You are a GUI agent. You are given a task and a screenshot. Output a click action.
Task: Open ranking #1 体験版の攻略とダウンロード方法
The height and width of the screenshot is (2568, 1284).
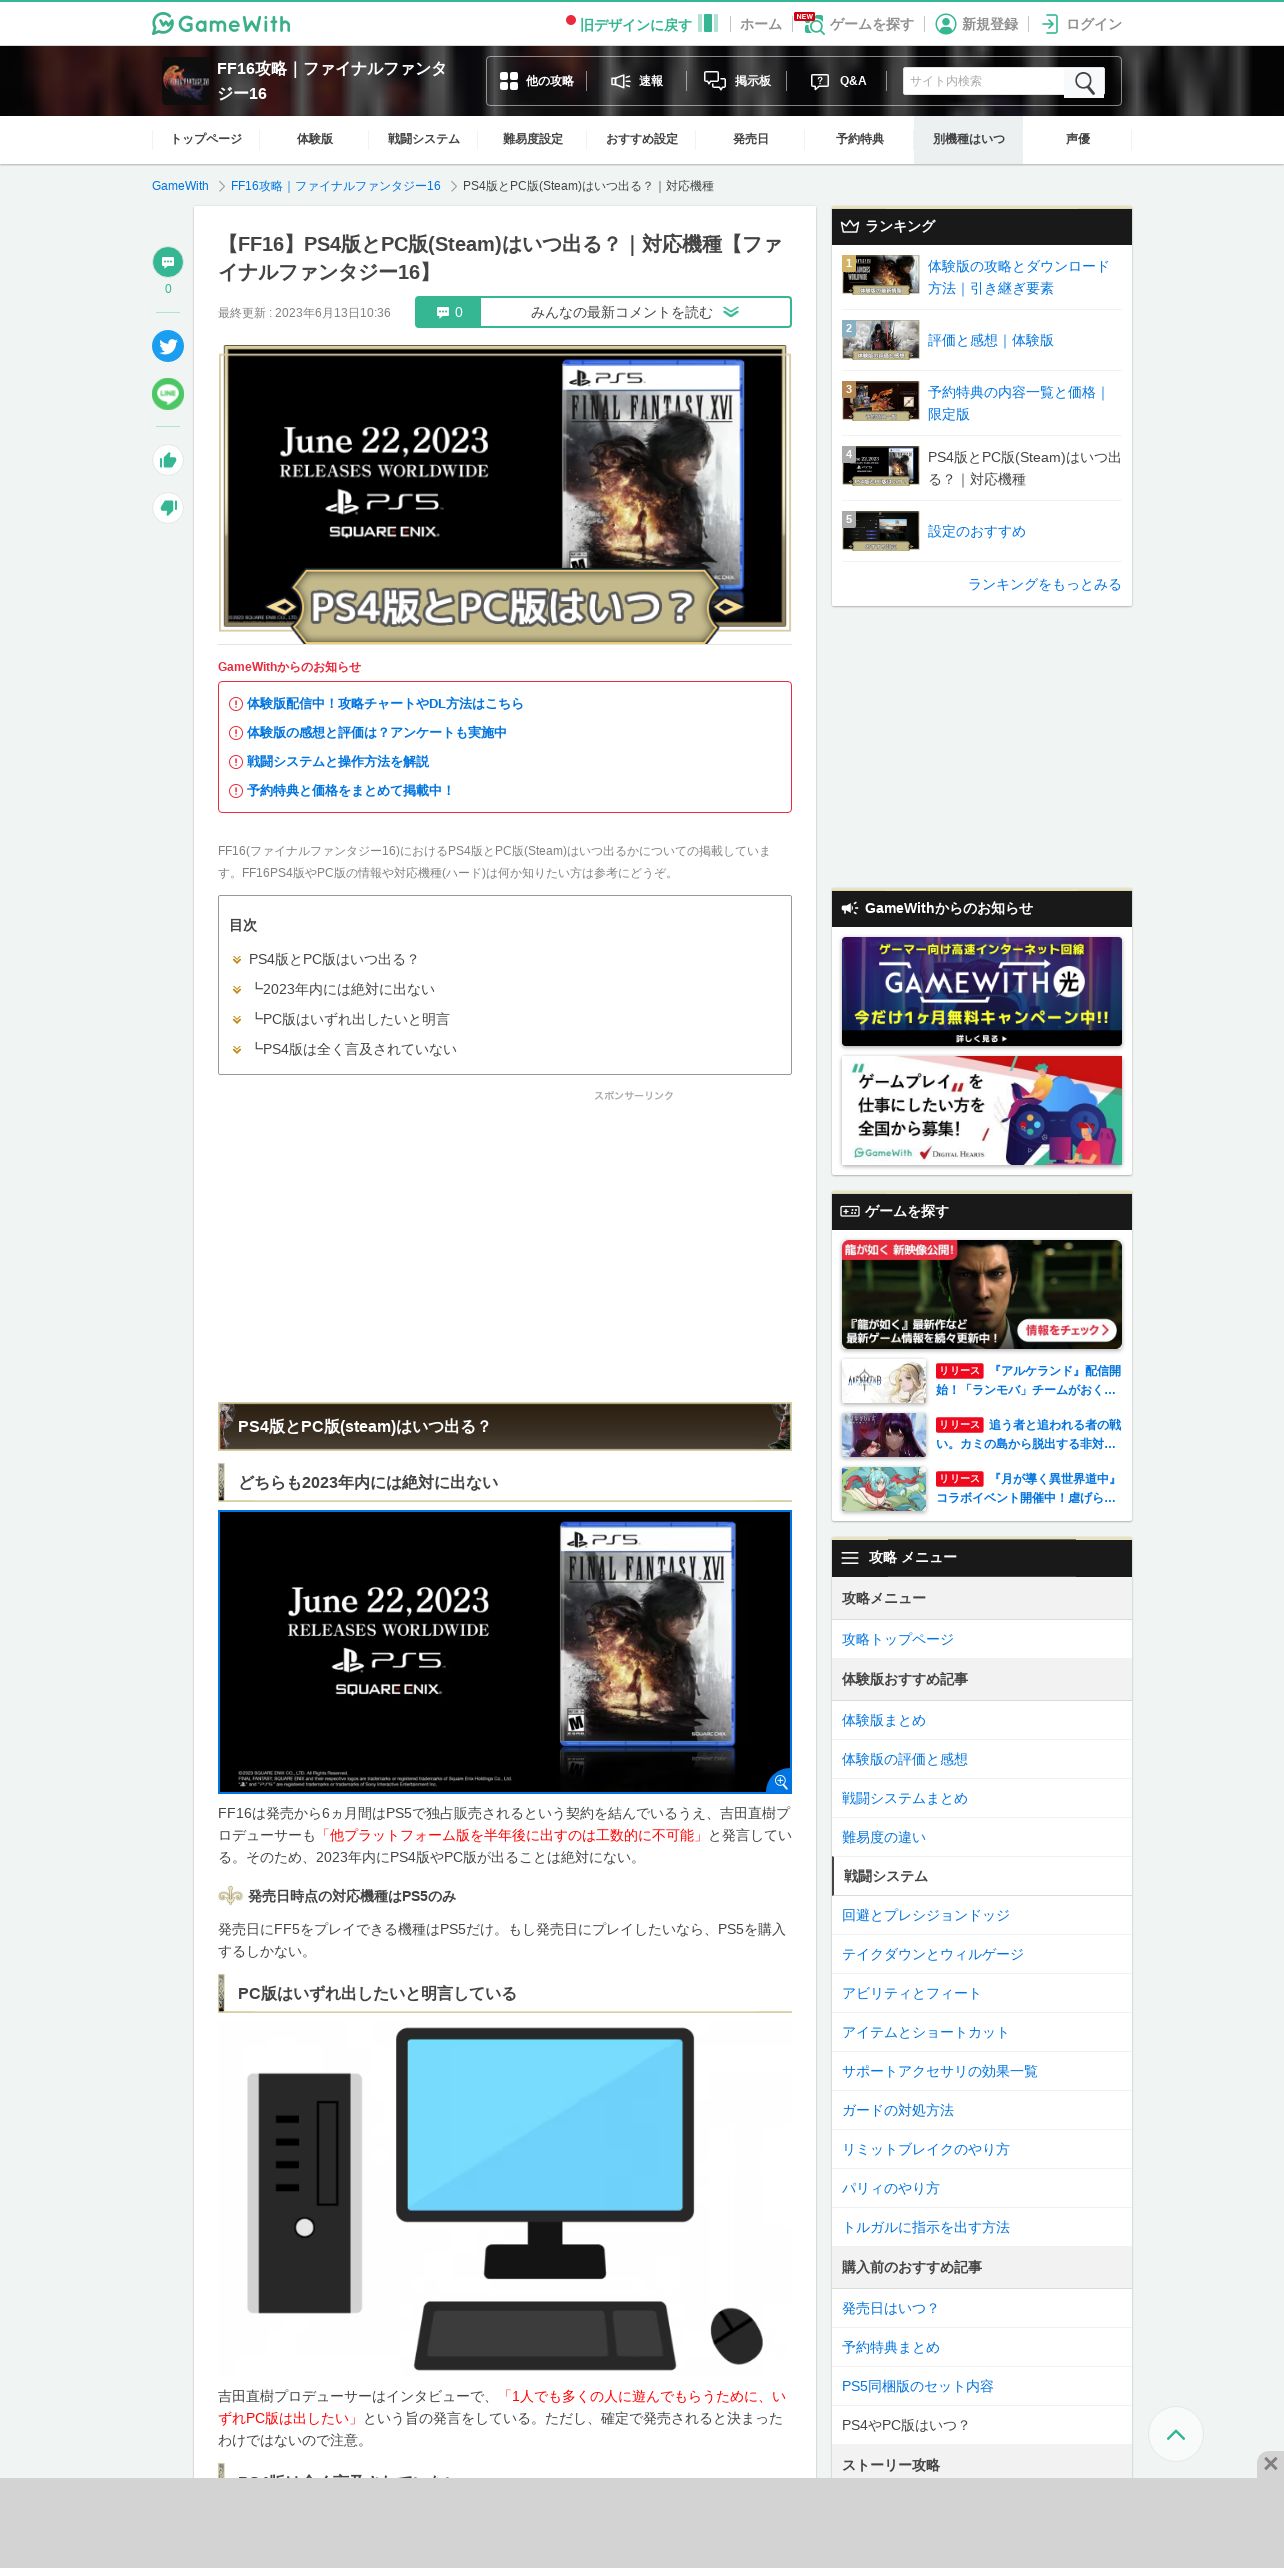tap(1018, 277)
